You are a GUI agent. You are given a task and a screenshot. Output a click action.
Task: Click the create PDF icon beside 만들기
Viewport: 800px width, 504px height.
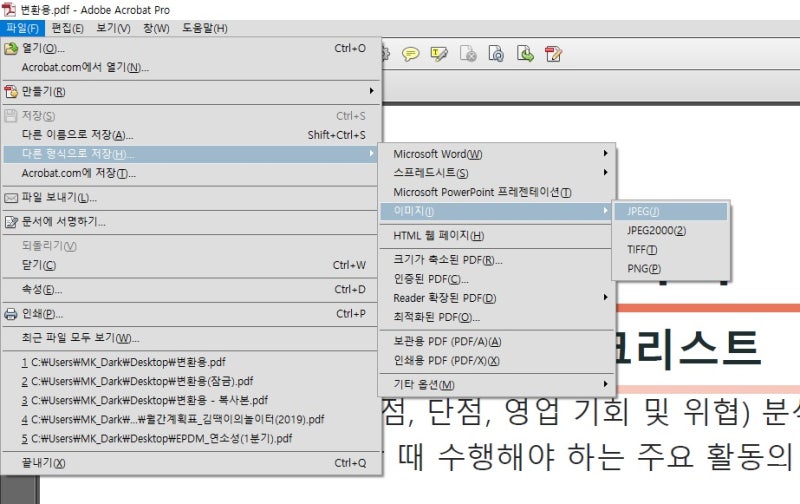(x=11, y=92)
